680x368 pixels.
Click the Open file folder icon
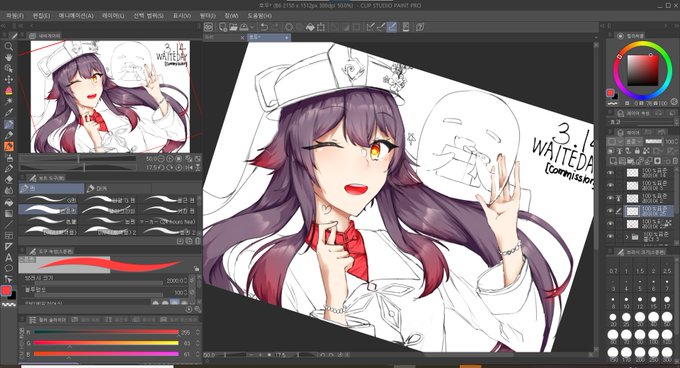point(233,27)
